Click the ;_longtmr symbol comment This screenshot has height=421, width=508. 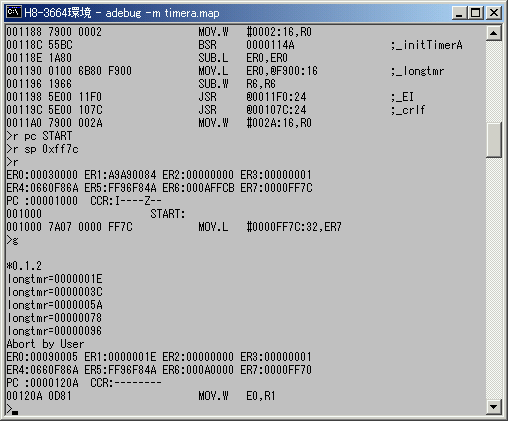coord(417,71)
